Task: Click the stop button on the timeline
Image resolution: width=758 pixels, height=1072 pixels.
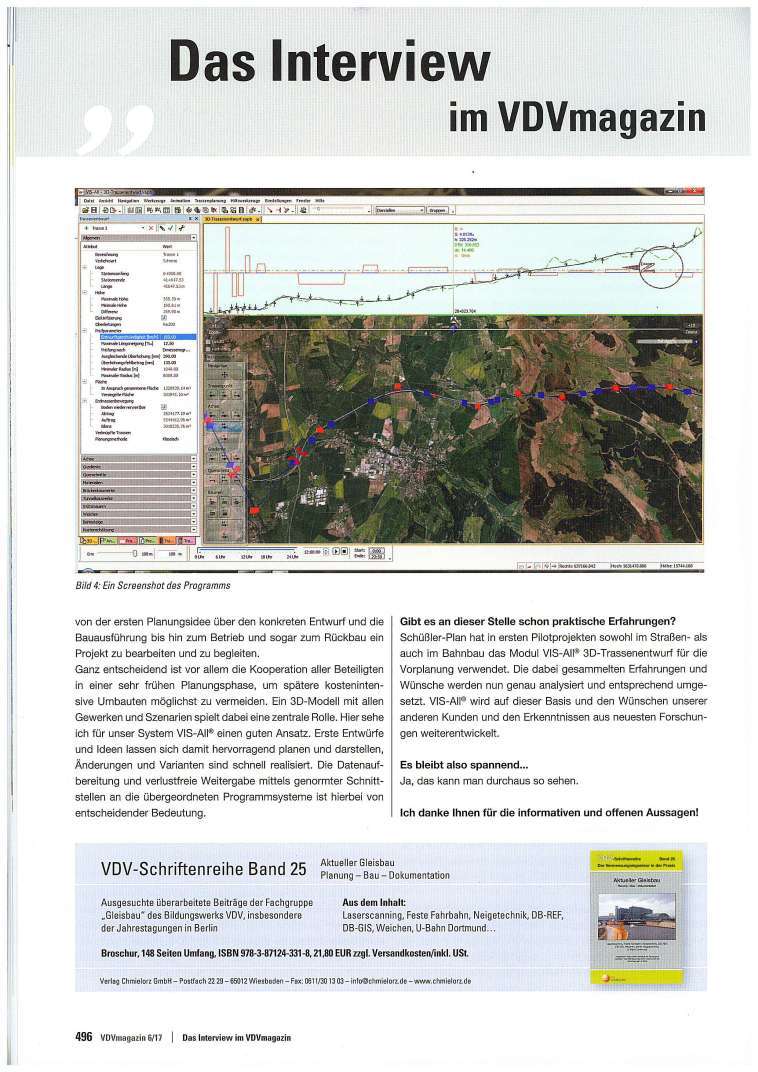Action: coord(345,550)
